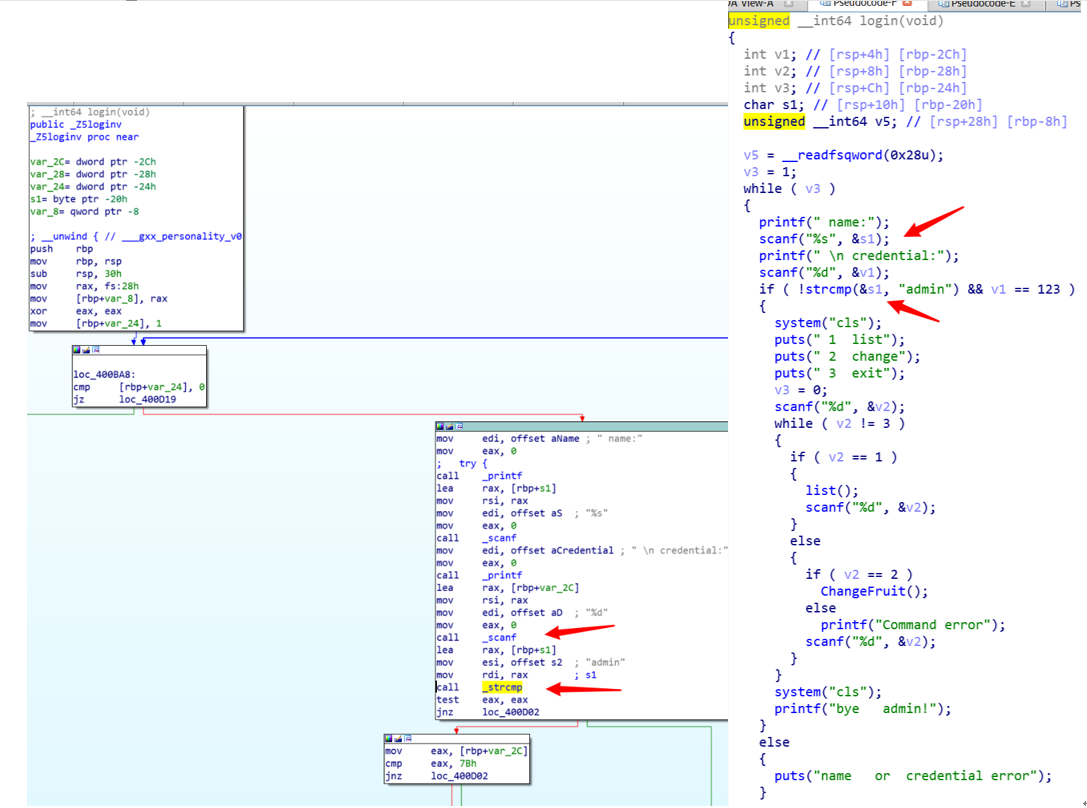Click edit icon on loc_400BA8 node
This screenshot has width=1087, height=808.
[x=85, y=351]
